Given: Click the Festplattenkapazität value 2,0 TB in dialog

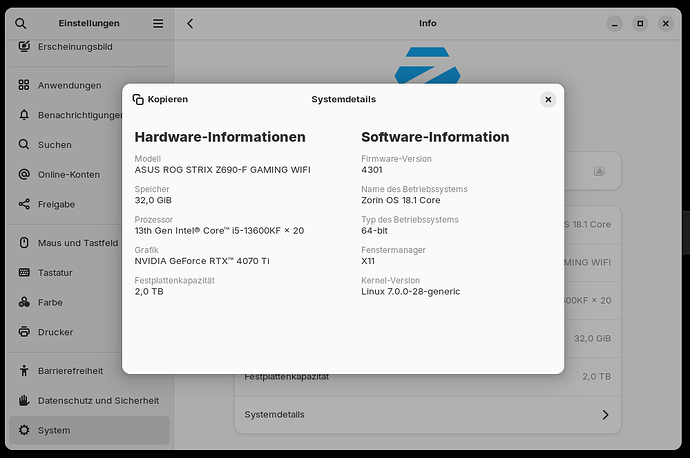Looking at the screenshot, I should 149,291.
